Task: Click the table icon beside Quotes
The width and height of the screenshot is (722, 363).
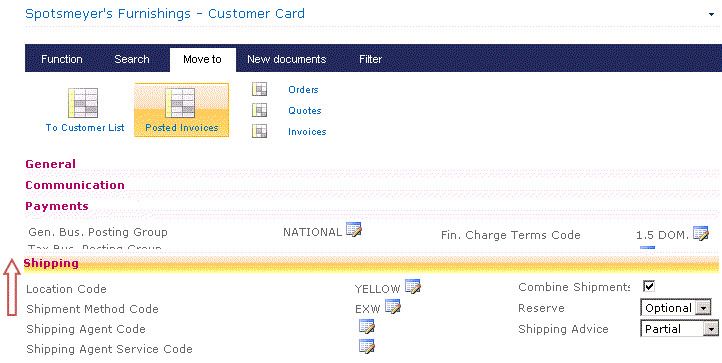Action: click(x=259, y=110)
